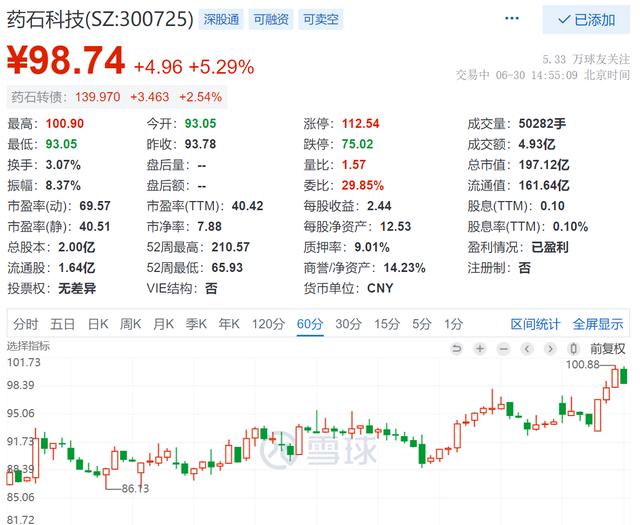Open the 前复权 adjustment dropdown

click(608, 349)
